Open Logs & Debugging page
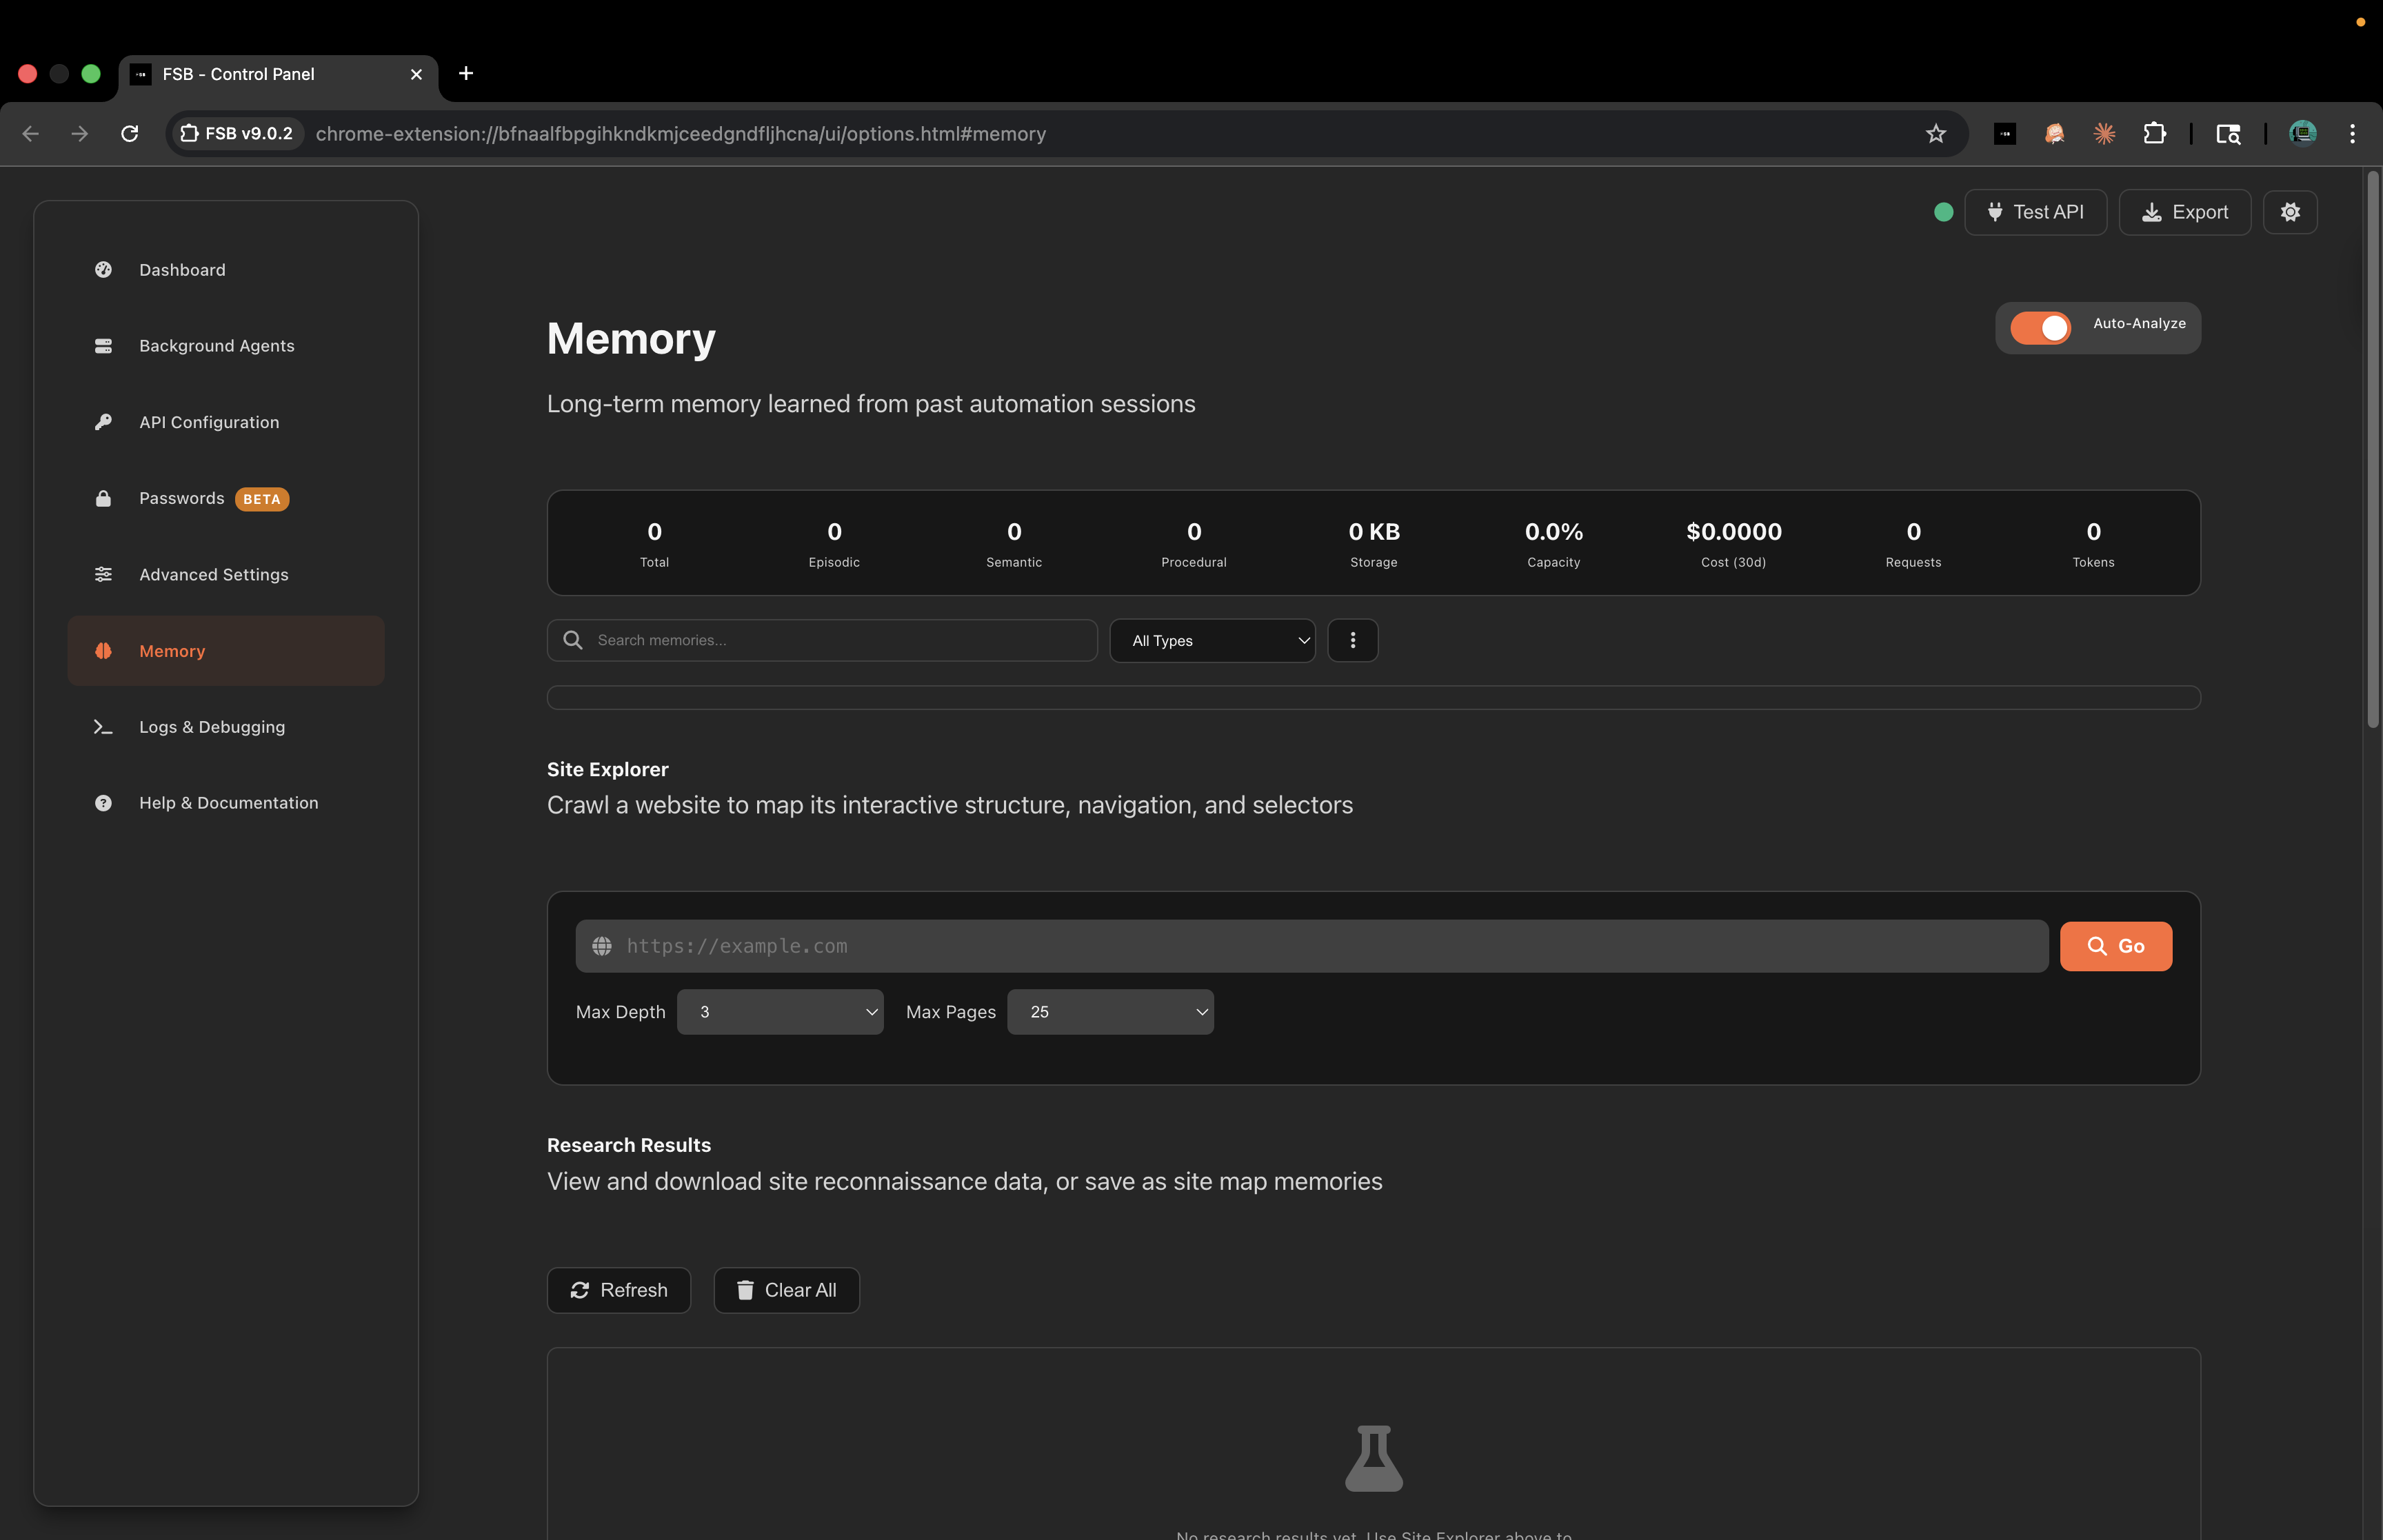 point(226,727)
